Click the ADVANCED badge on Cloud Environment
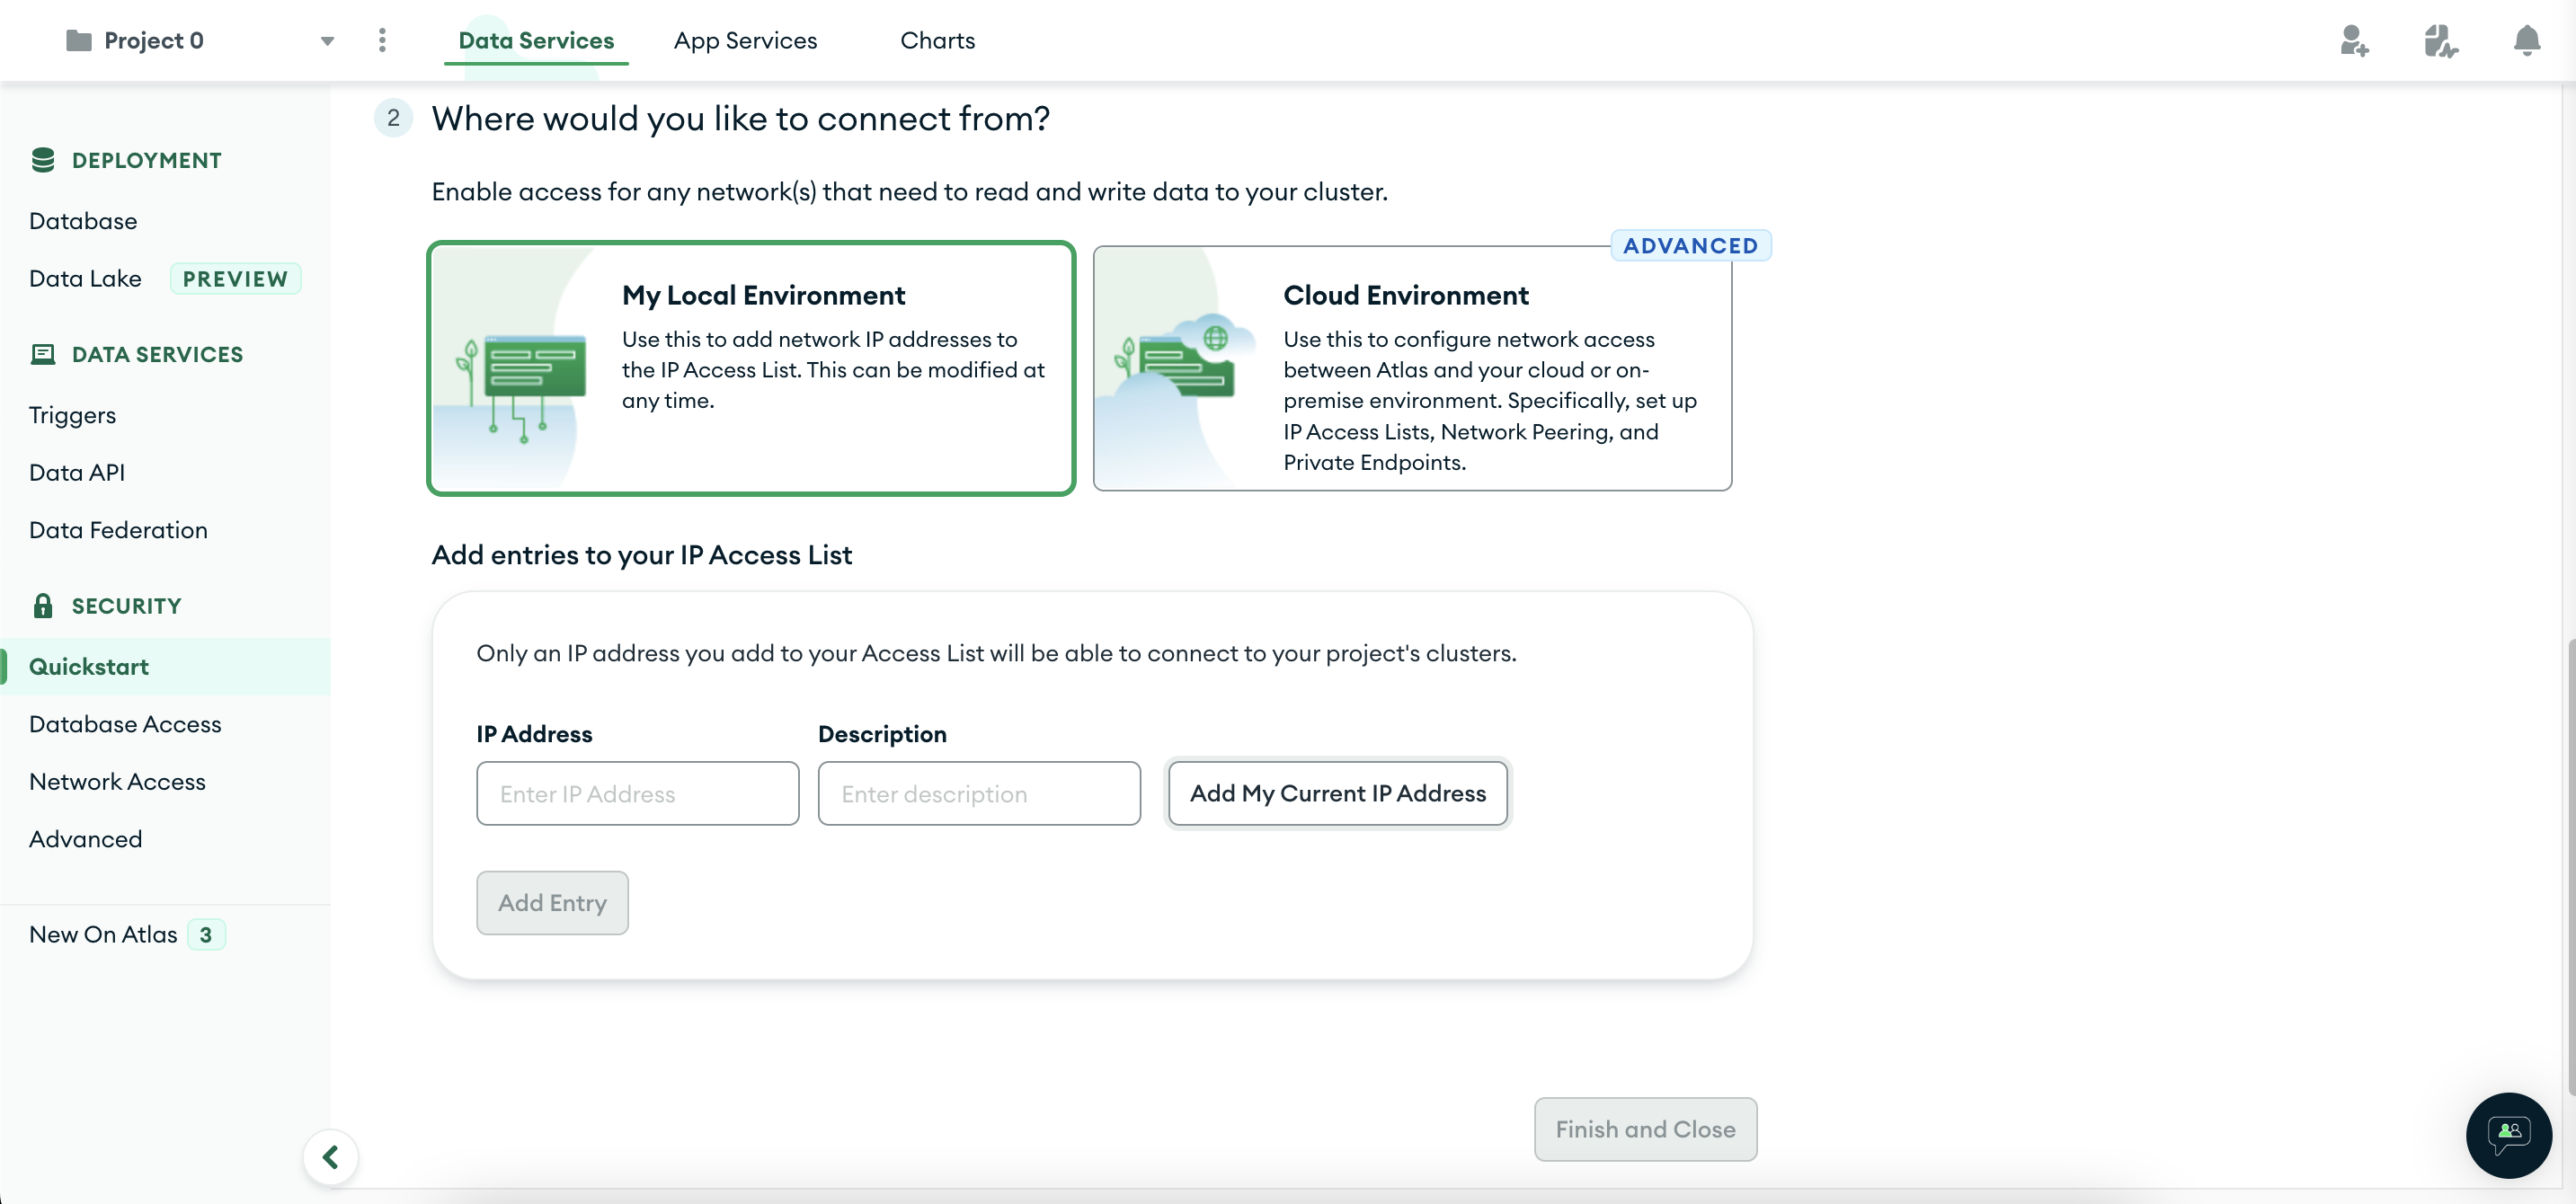The width and height of the screenshot is (2576, 1204). point(1690,245)
